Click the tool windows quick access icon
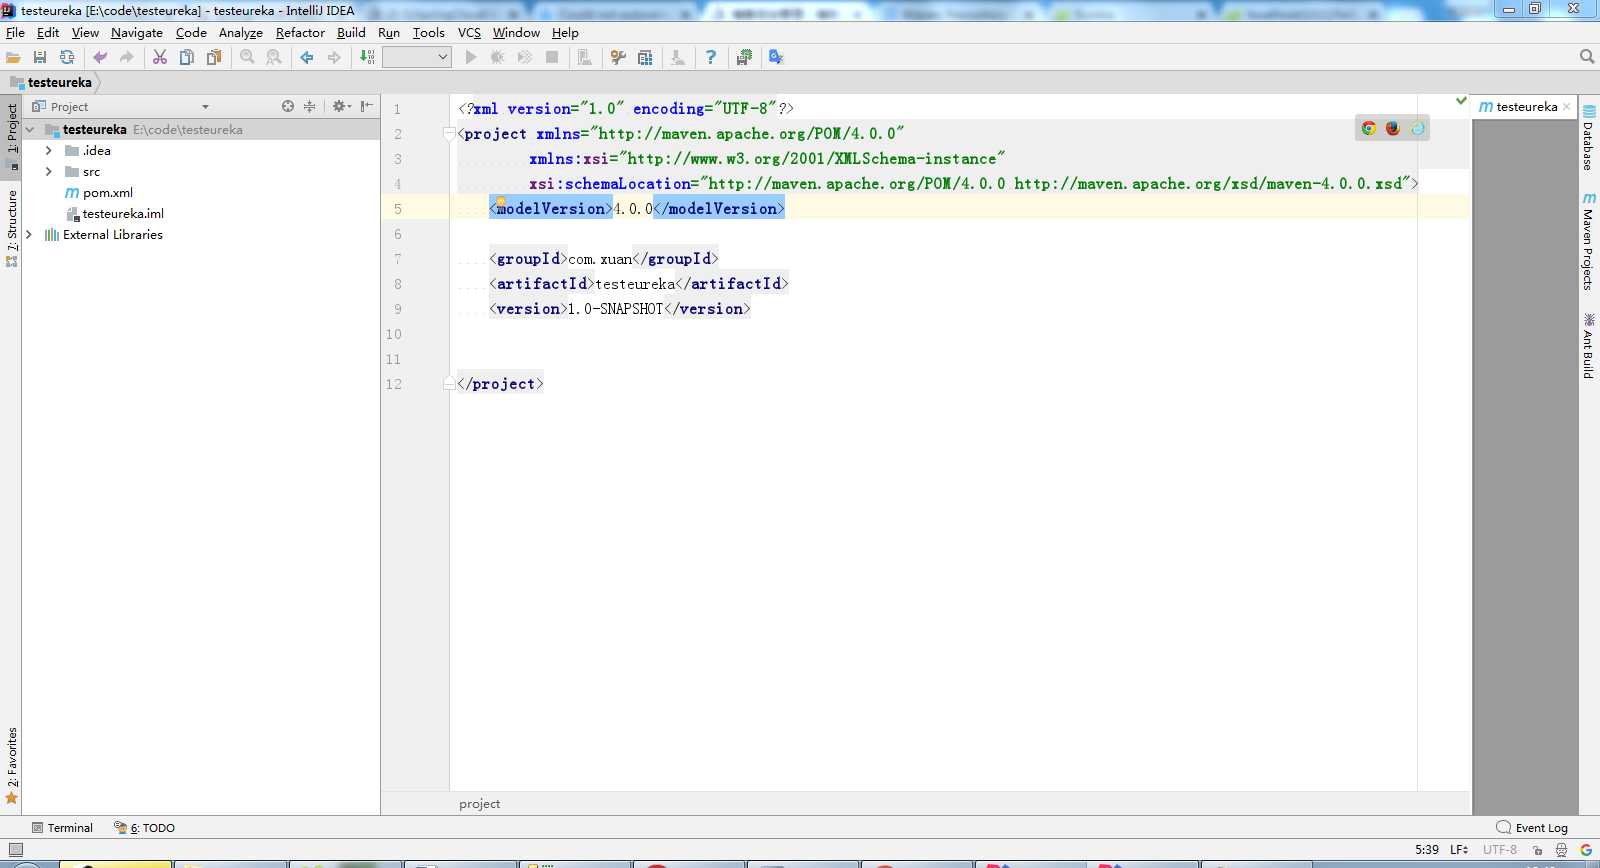Viewport: 1600px width, 868px height. coord(15,850)
